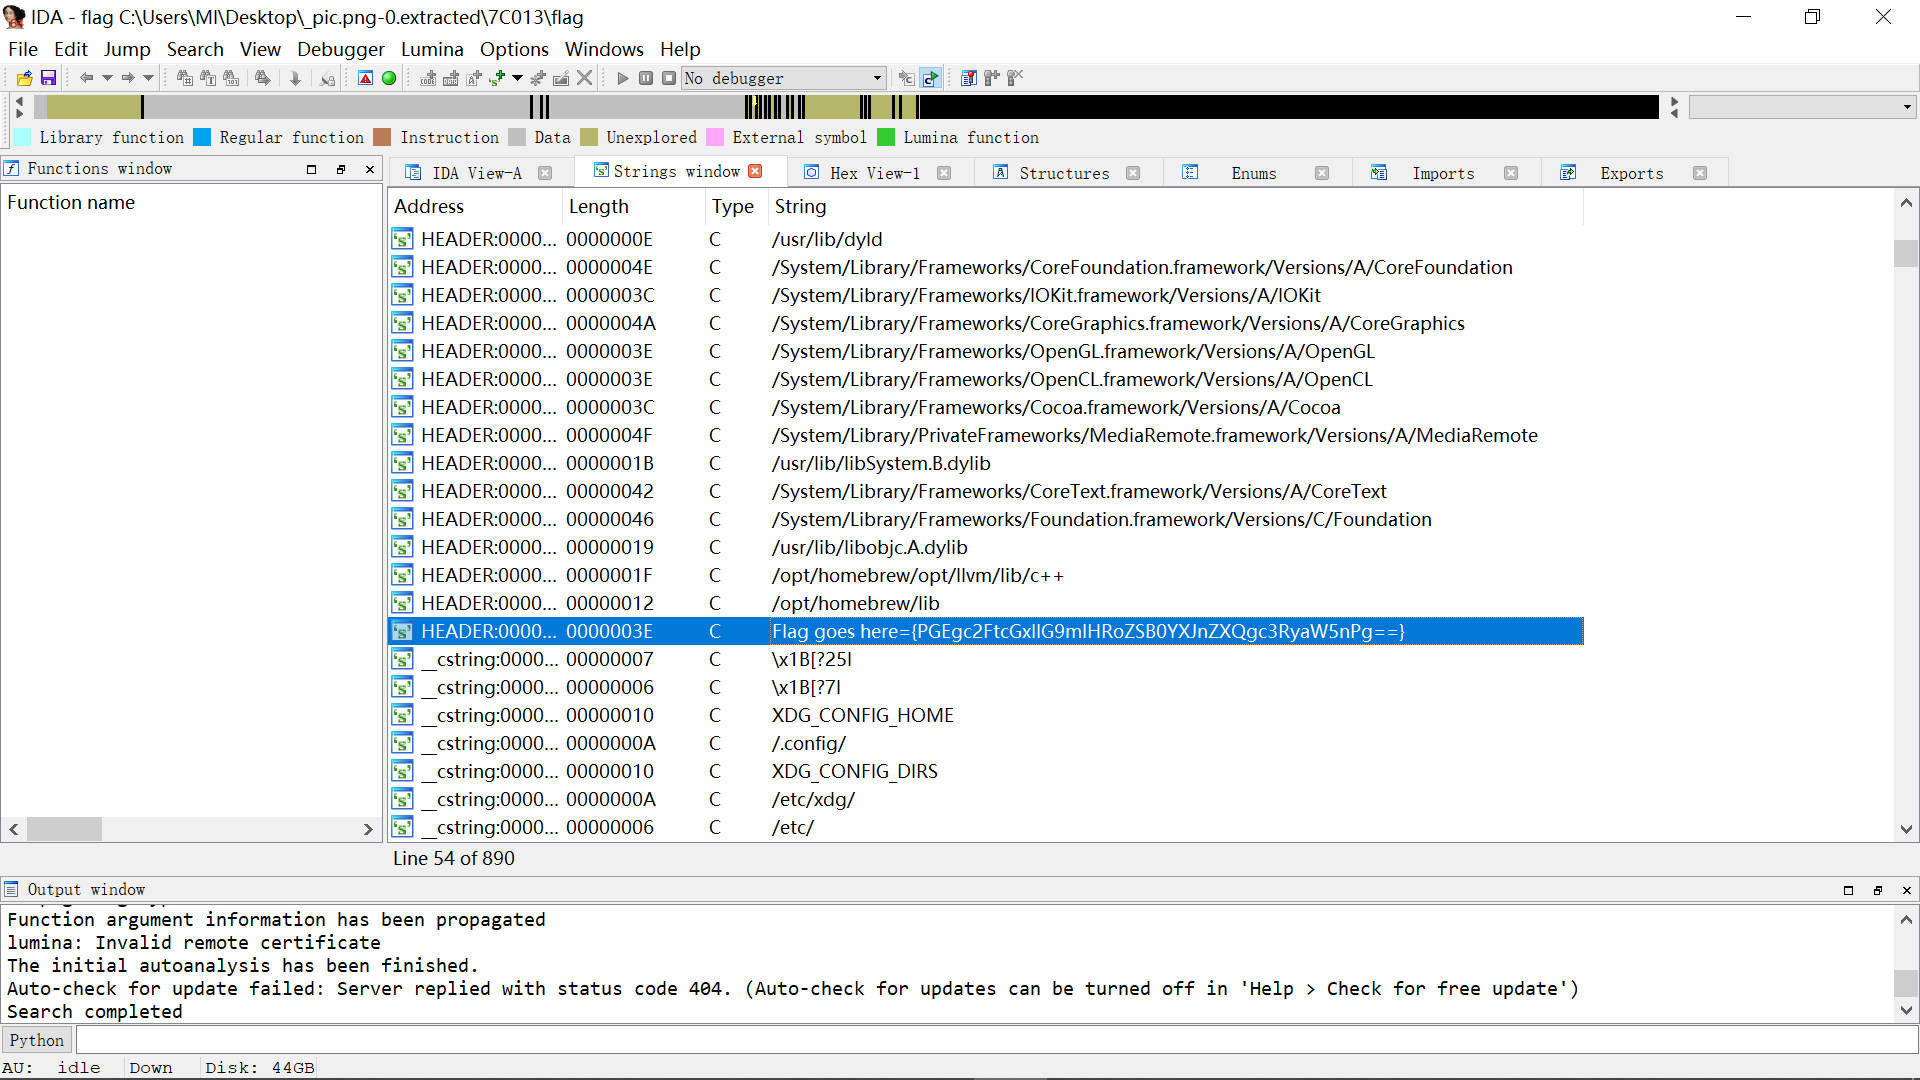Select the XDG_CONFIG_HOME string row

pyautogui.click(x=985, y=715)
